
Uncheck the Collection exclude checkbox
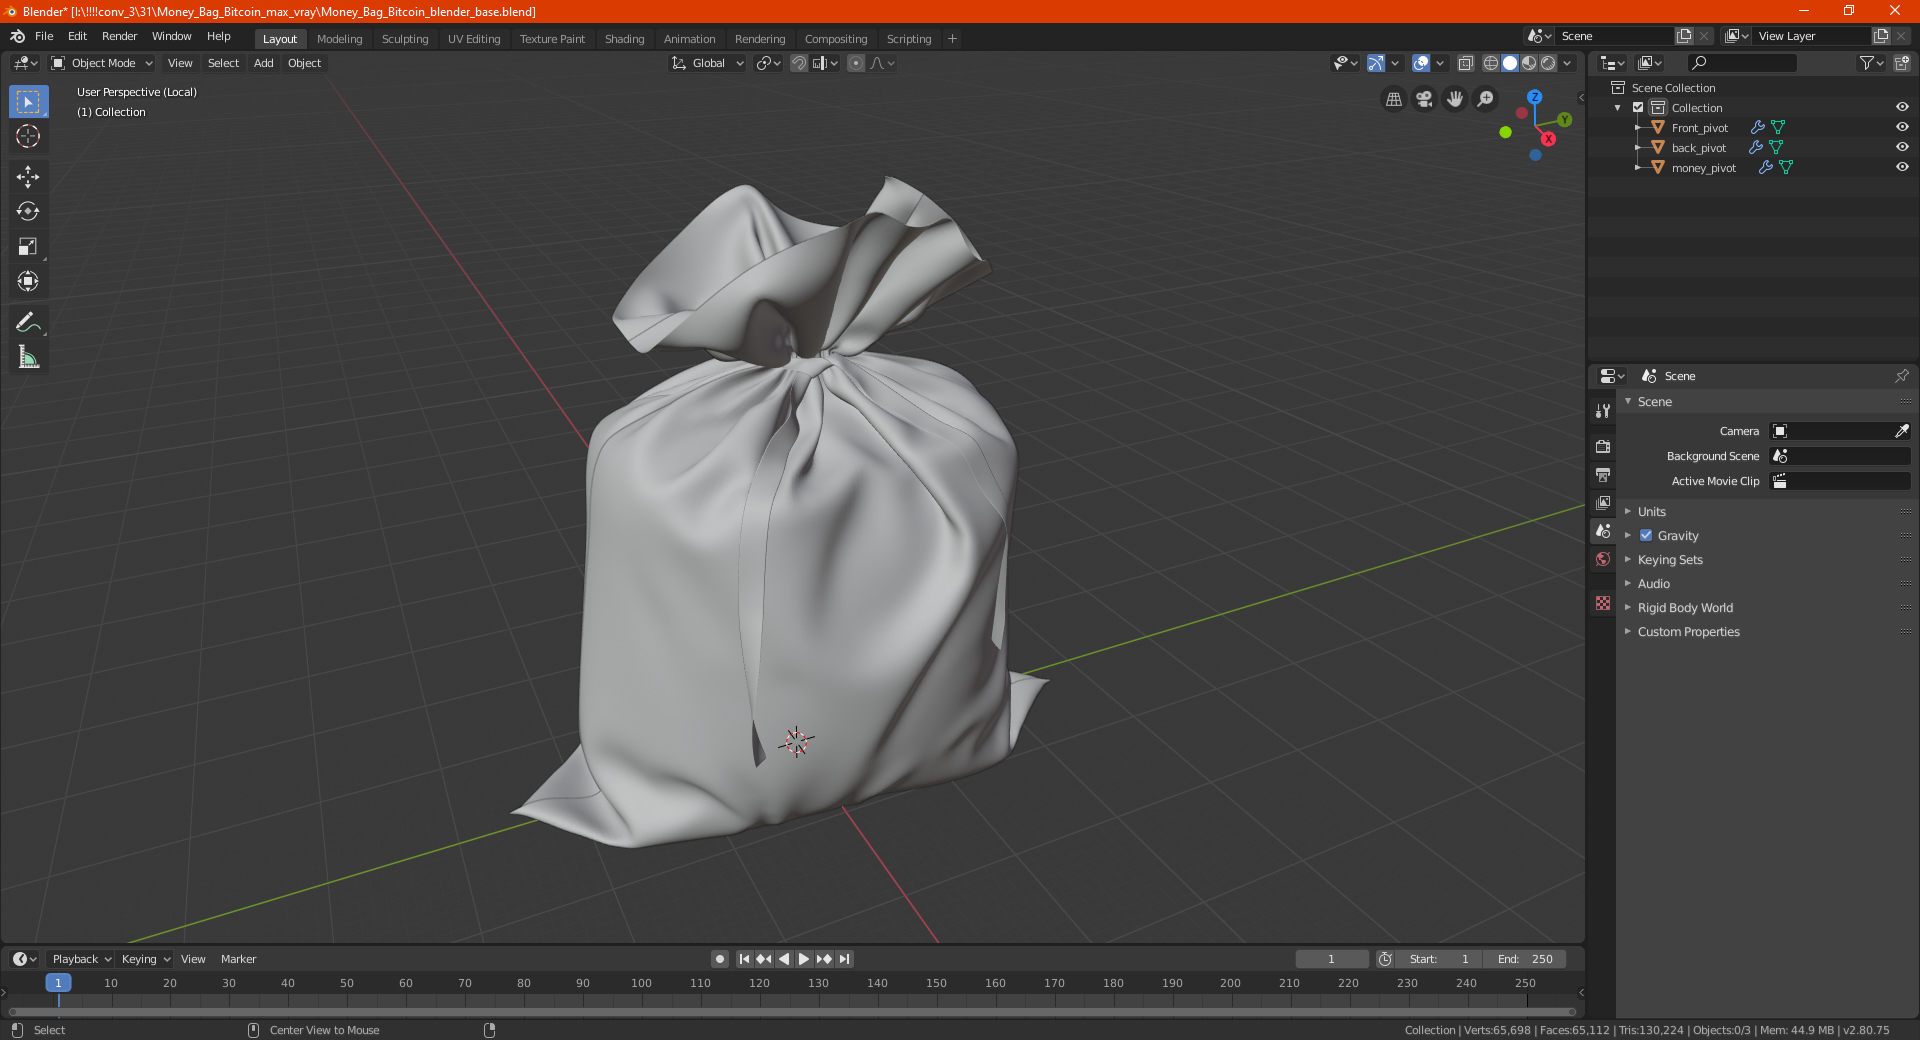pyautogui.click(x=1638, y=107)
